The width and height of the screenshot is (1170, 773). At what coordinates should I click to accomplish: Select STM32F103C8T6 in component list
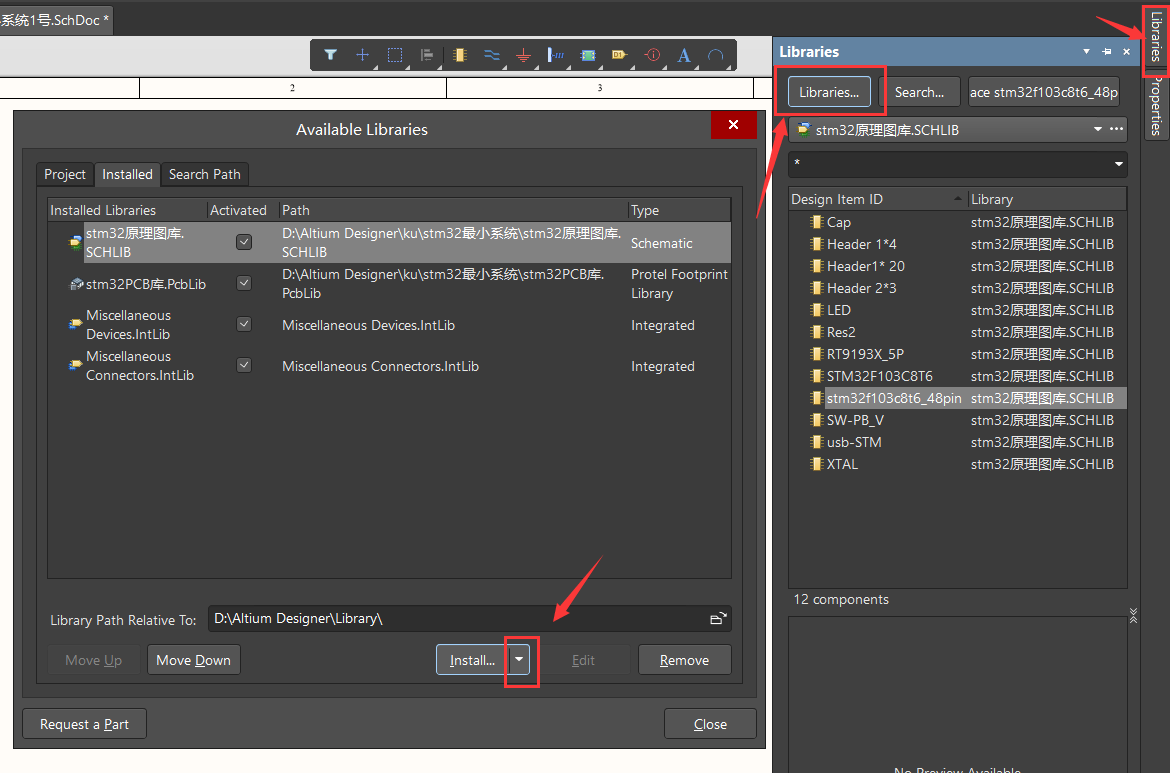click(x=957, y=375)
